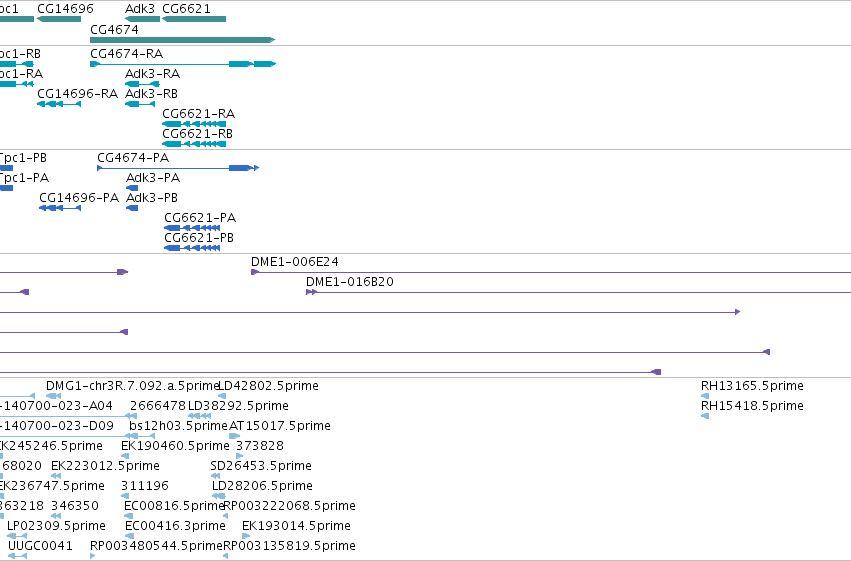Select the RP003135819.5prime EST label

pos(290,547)
